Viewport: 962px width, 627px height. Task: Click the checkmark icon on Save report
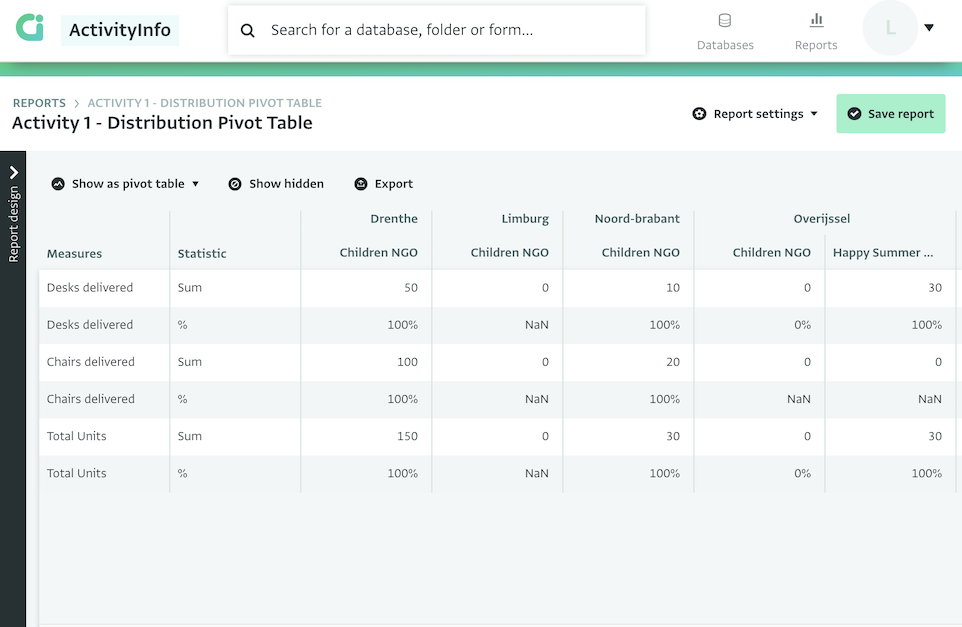click(855, 113)
